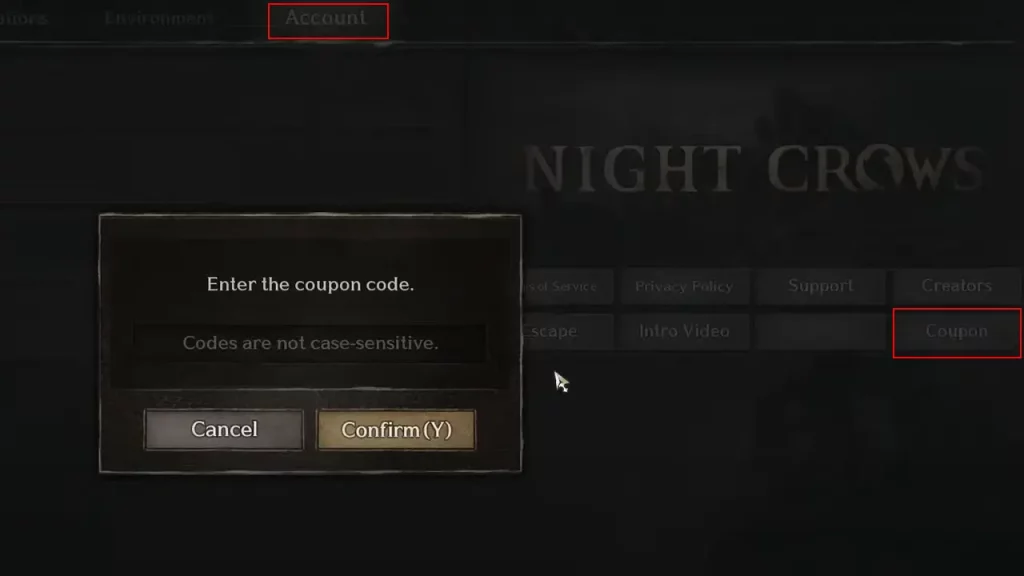Switch to the Account tab
The height and width of the screenshot is (576, 1024).
click(x=328, y=20)
